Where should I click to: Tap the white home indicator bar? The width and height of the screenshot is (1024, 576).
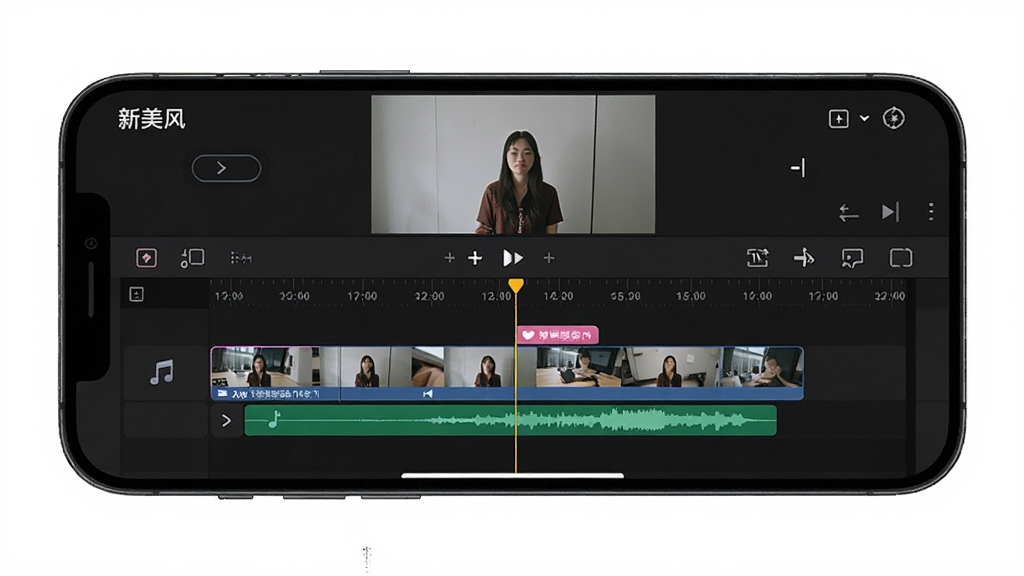pos(513,475)
